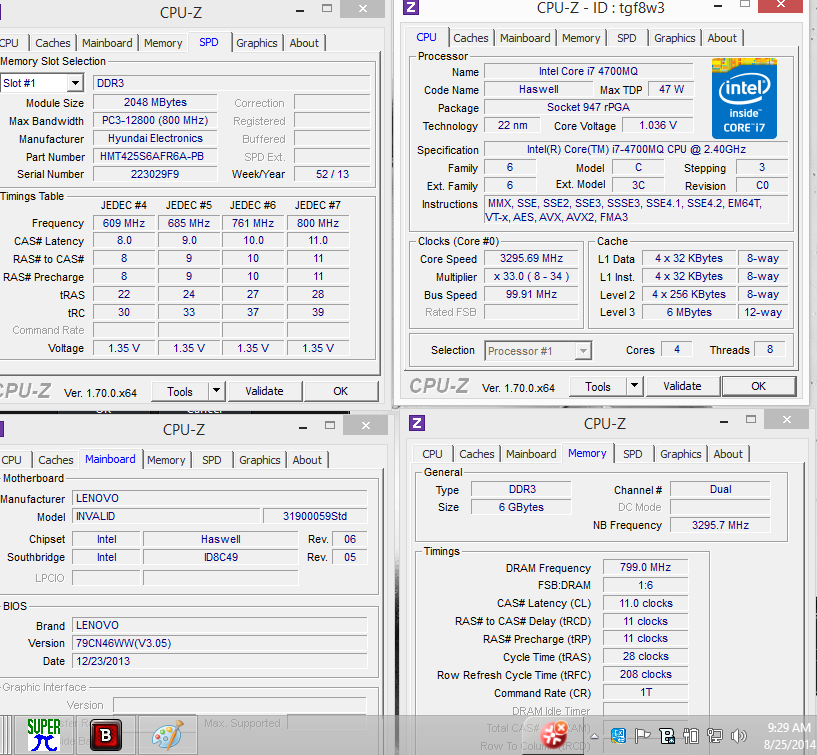This screenshot has height=755, width=817.
Task: Click Tools button in the tgf8w3 window
Action: (598, 387)
